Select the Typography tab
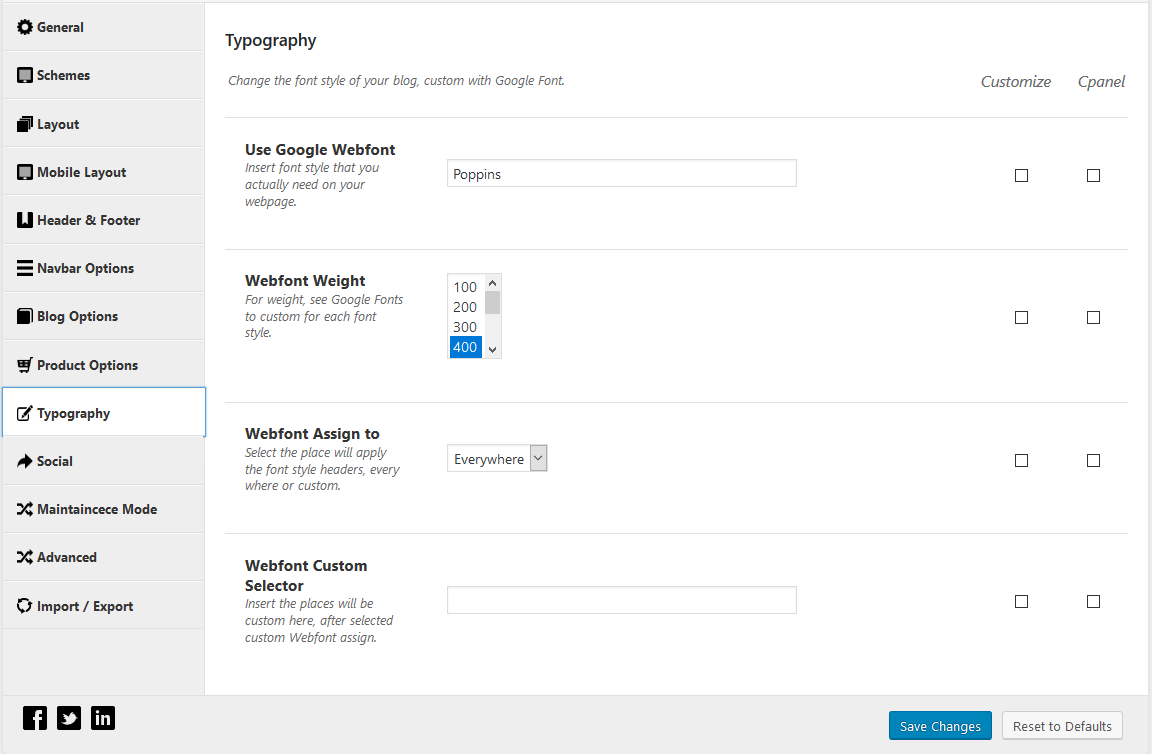 tap(104, 412)
